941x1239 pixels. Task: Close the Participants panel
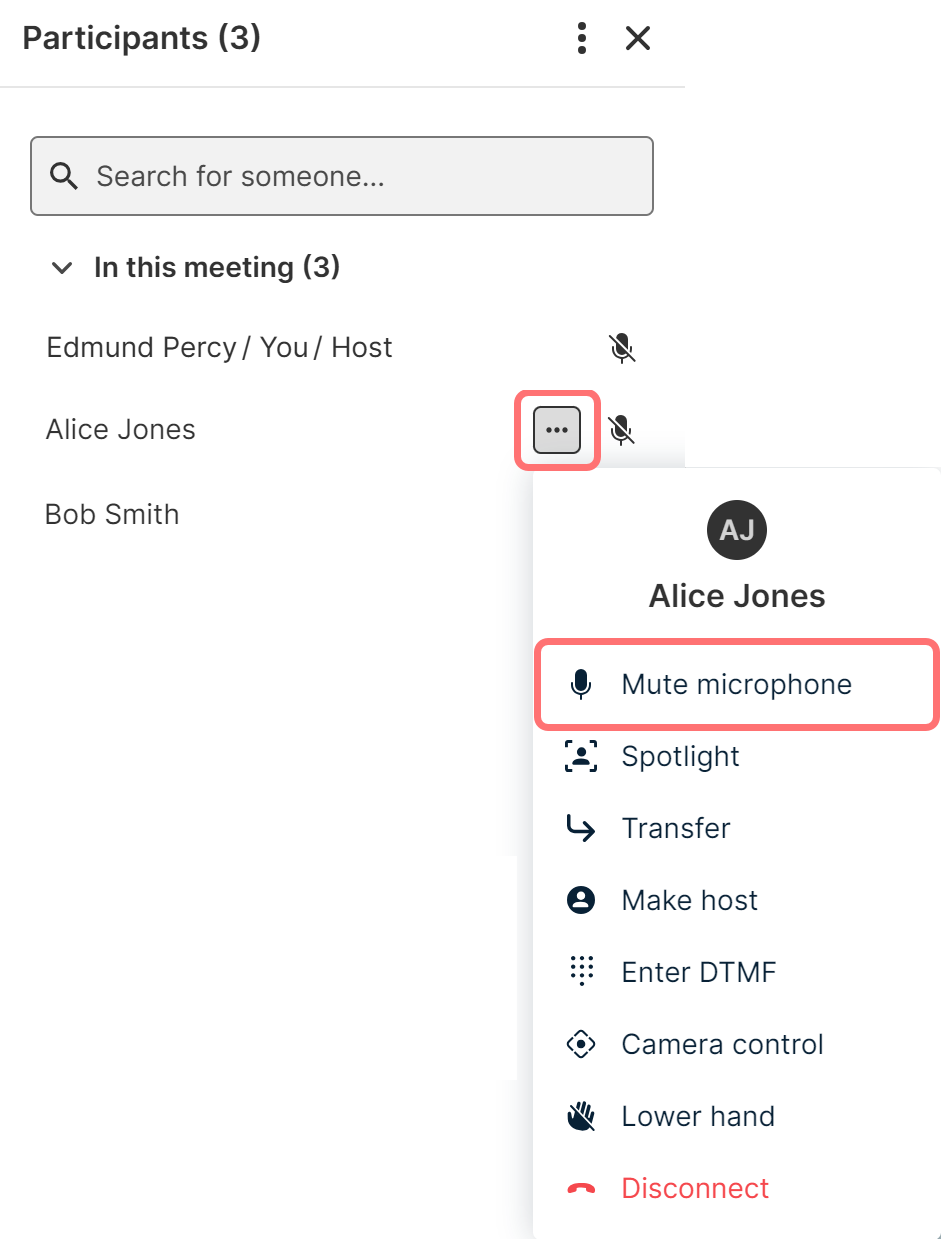coord(637,39)
